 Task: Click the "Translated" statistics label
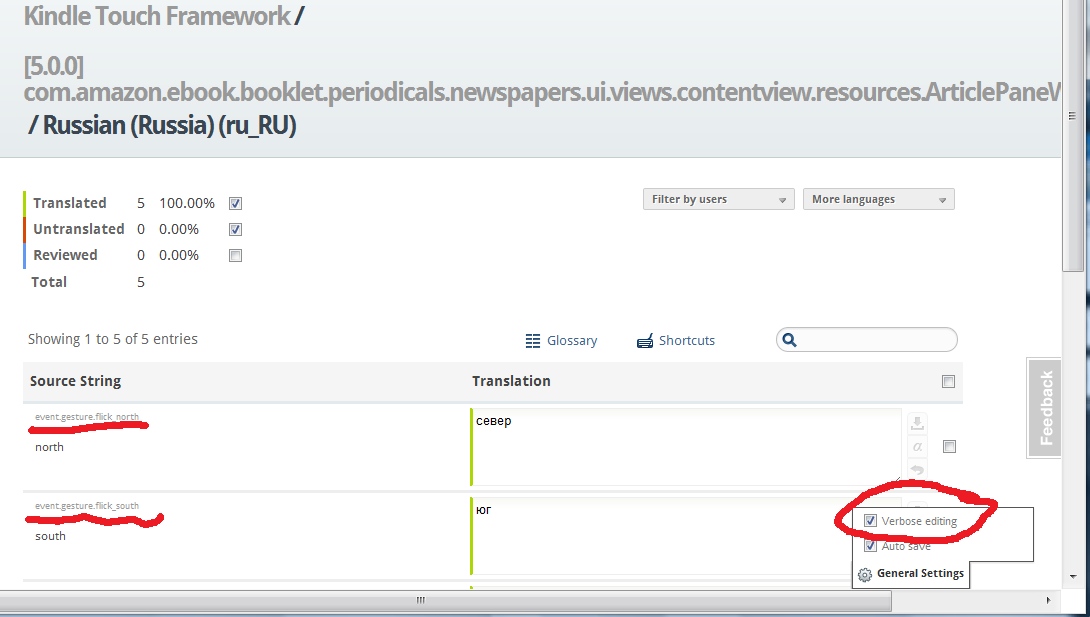click(x=70, y=203)
